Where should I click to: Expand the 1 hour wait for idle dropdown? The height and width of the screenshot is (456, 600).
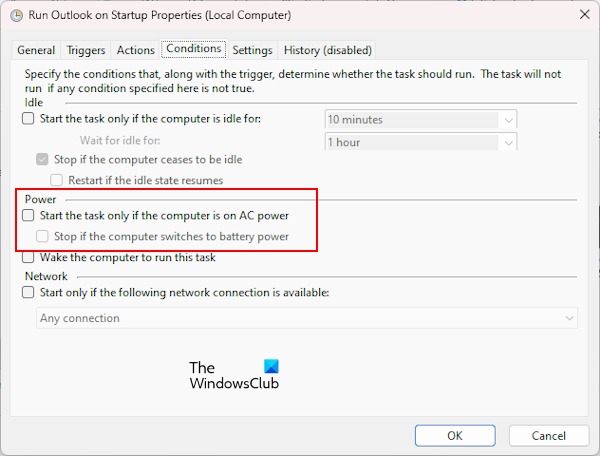421,142
